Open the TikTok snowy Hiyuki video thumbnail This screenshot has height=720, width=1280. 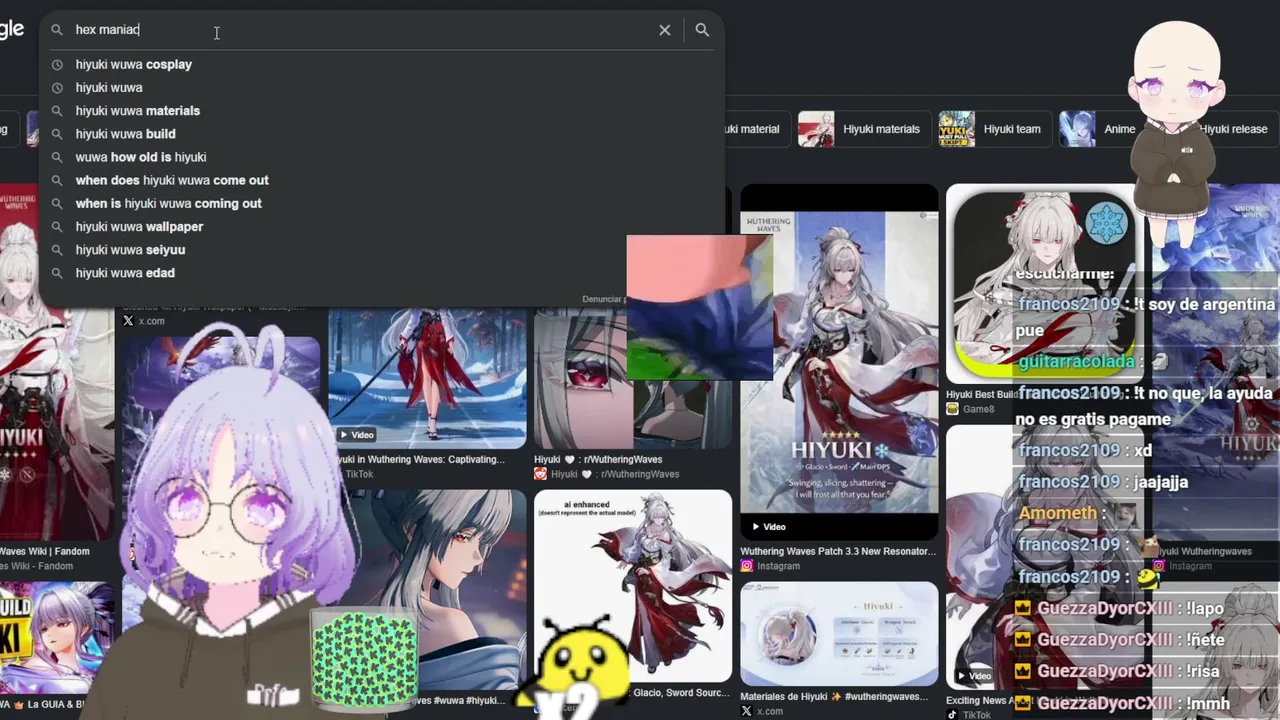pos(427,378)
